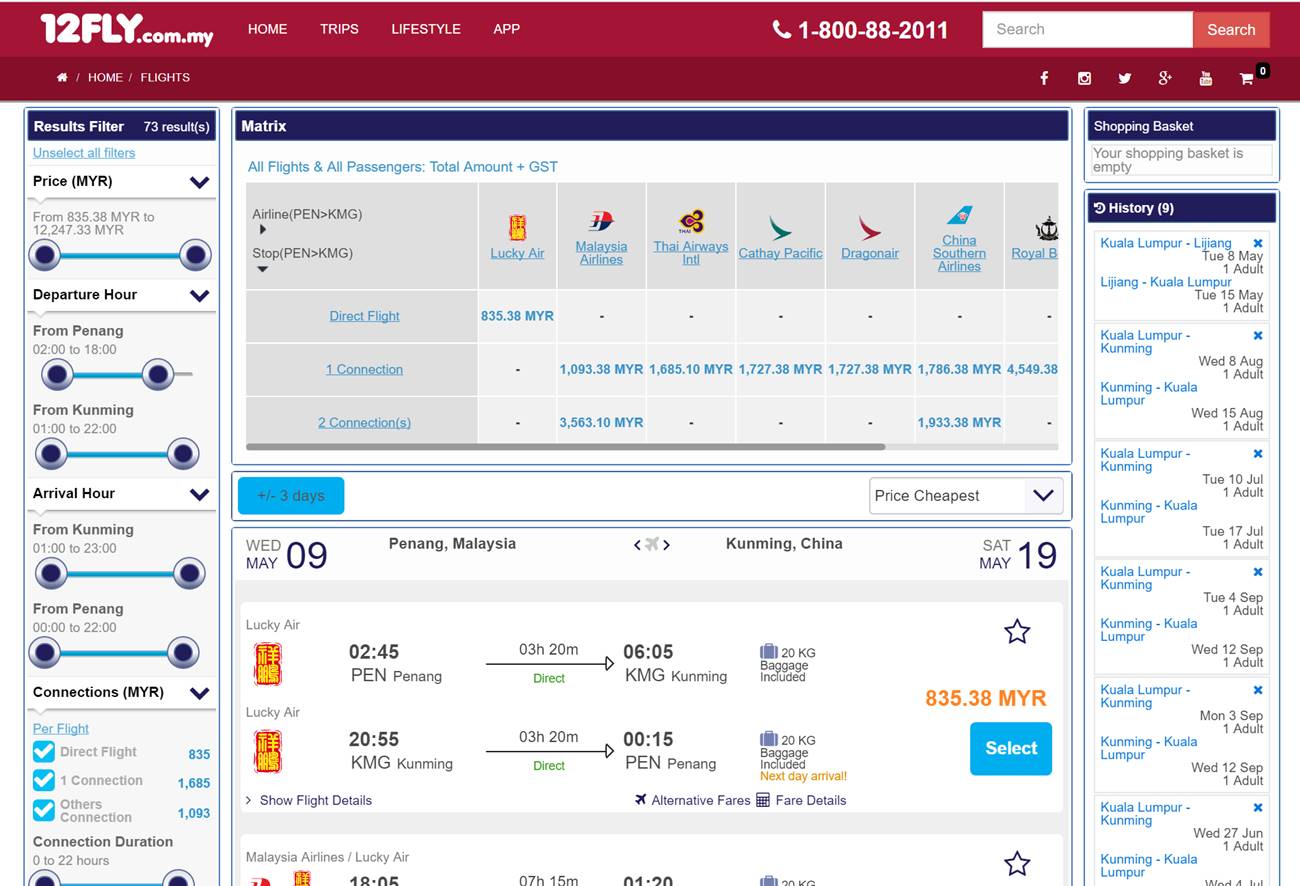The width and height of the screenshot is (1300, 886).
Task: Click Direct Flight row link in matrix
Action: [x=364, y=316]
